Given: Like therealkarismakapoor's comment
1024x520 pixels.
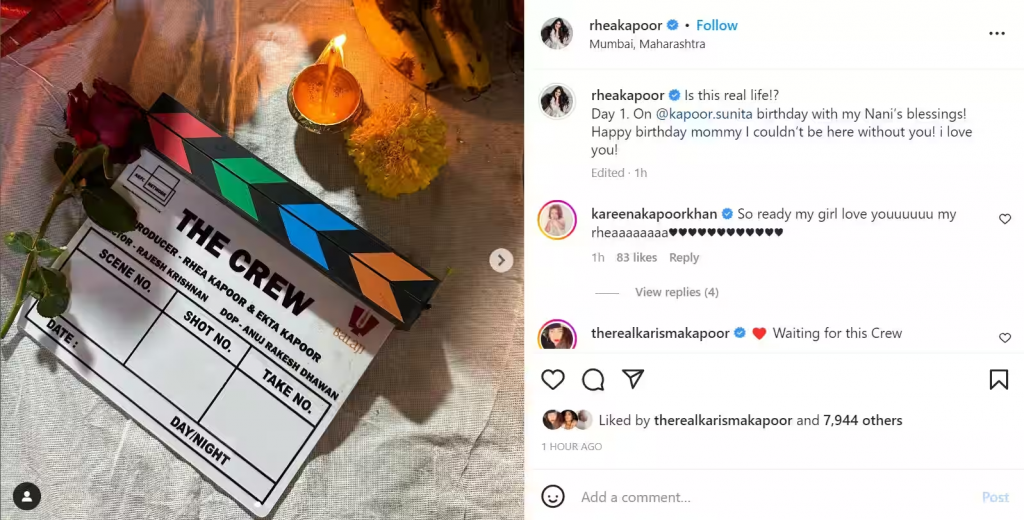Looking at the screenshot, I should click(x=1005, y=338).
